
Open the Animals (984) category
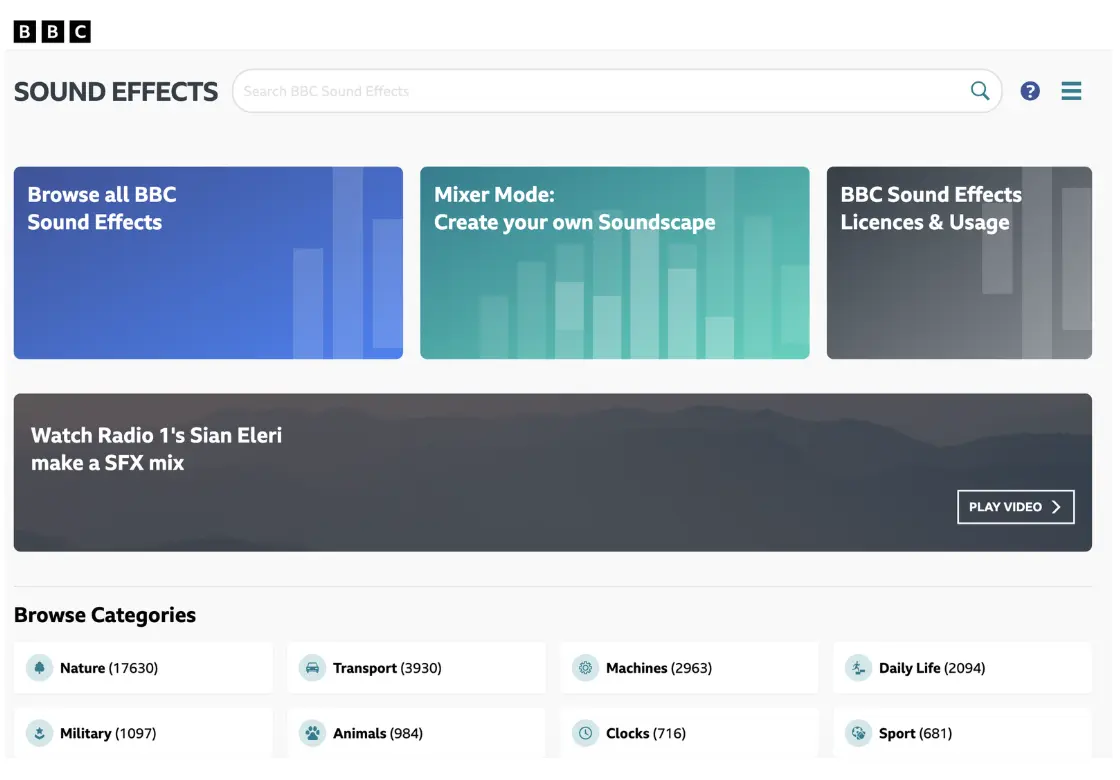(416, 733)
